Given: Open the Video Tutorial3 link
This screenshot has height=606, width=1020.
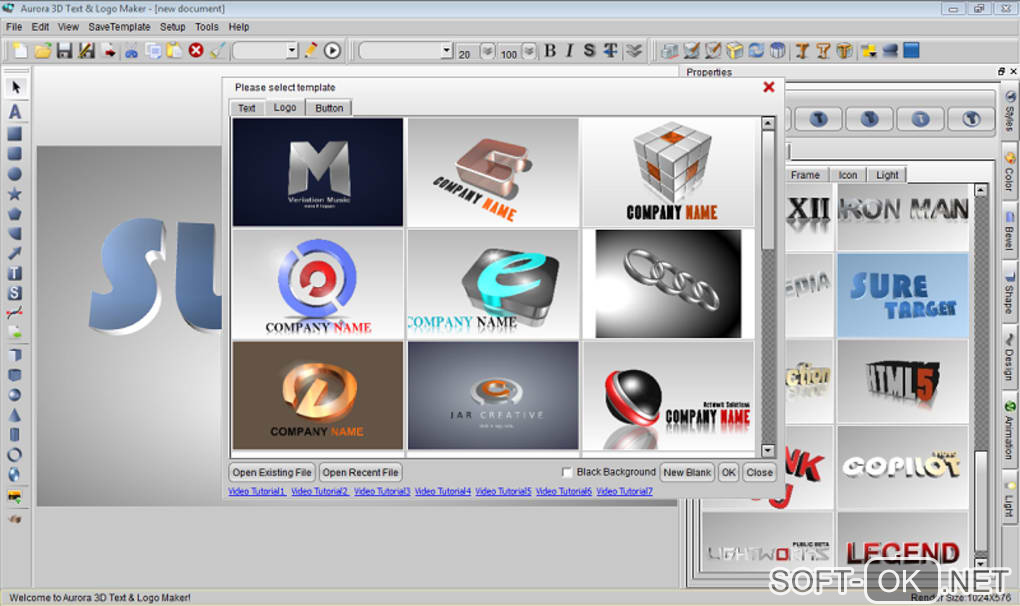Looking at the screenshot, I should pyautogui.click(x=382, y=492).
